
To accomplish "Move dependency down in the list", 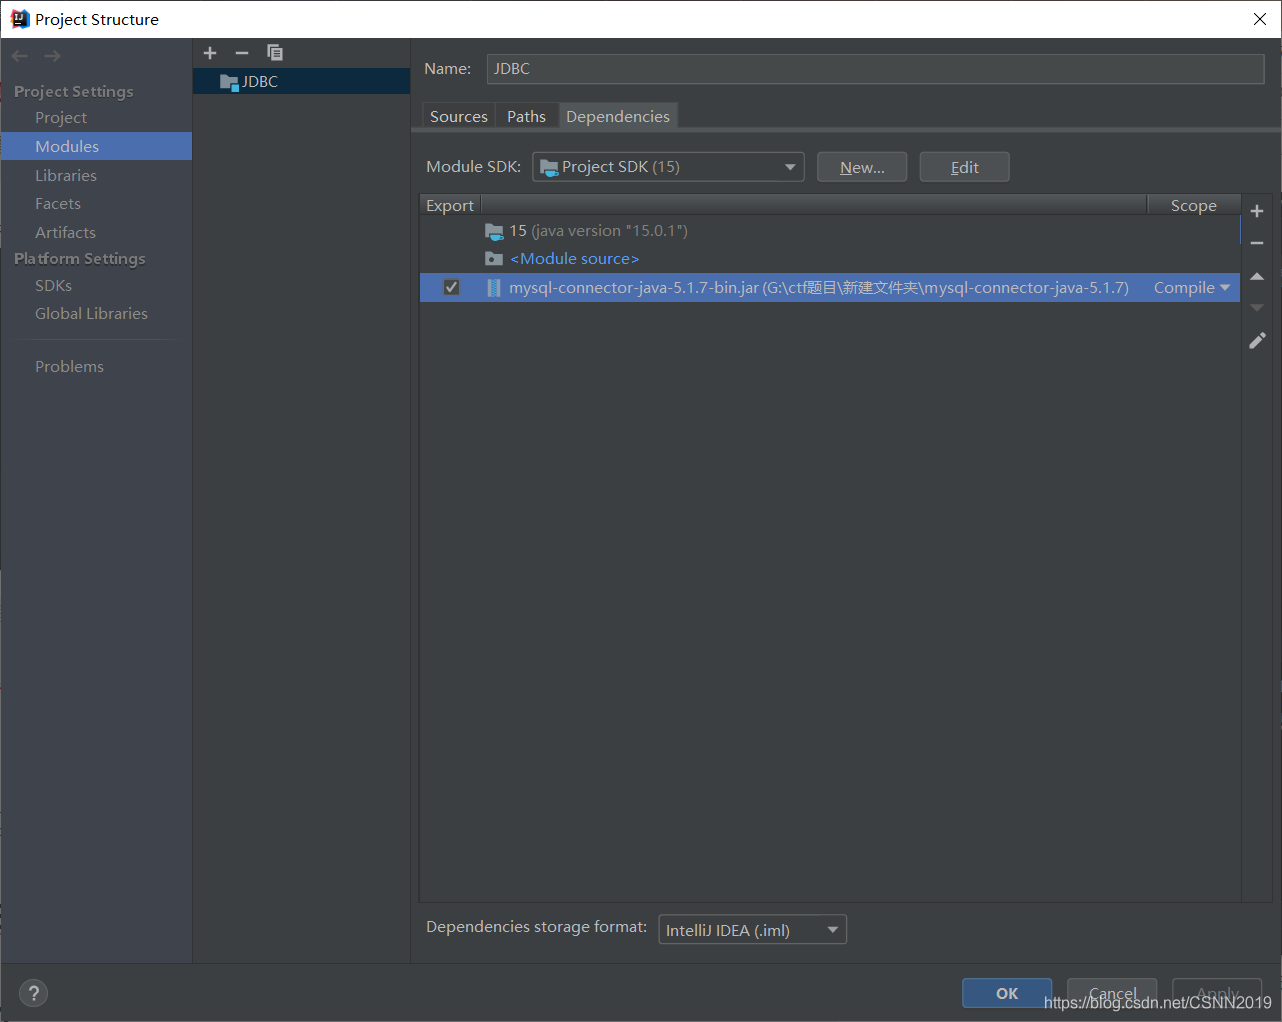I will pyautogui.click(x=1257, y=308).
